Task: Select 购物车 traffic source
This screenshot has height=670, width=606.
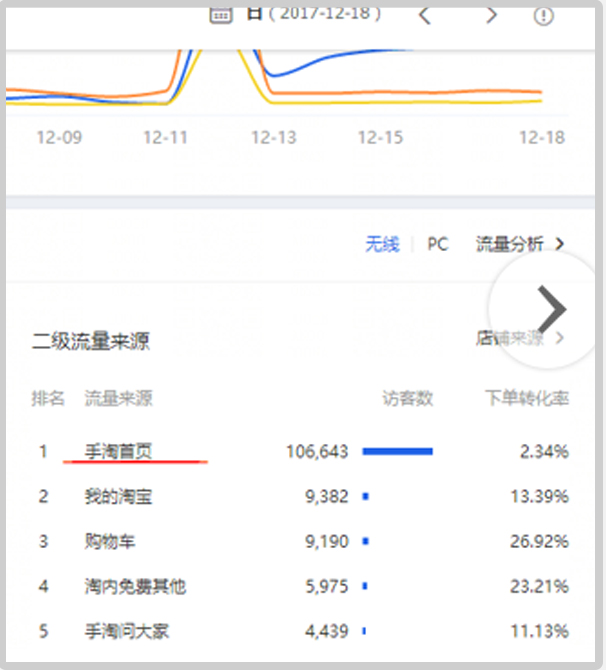Action: [110, 542]
